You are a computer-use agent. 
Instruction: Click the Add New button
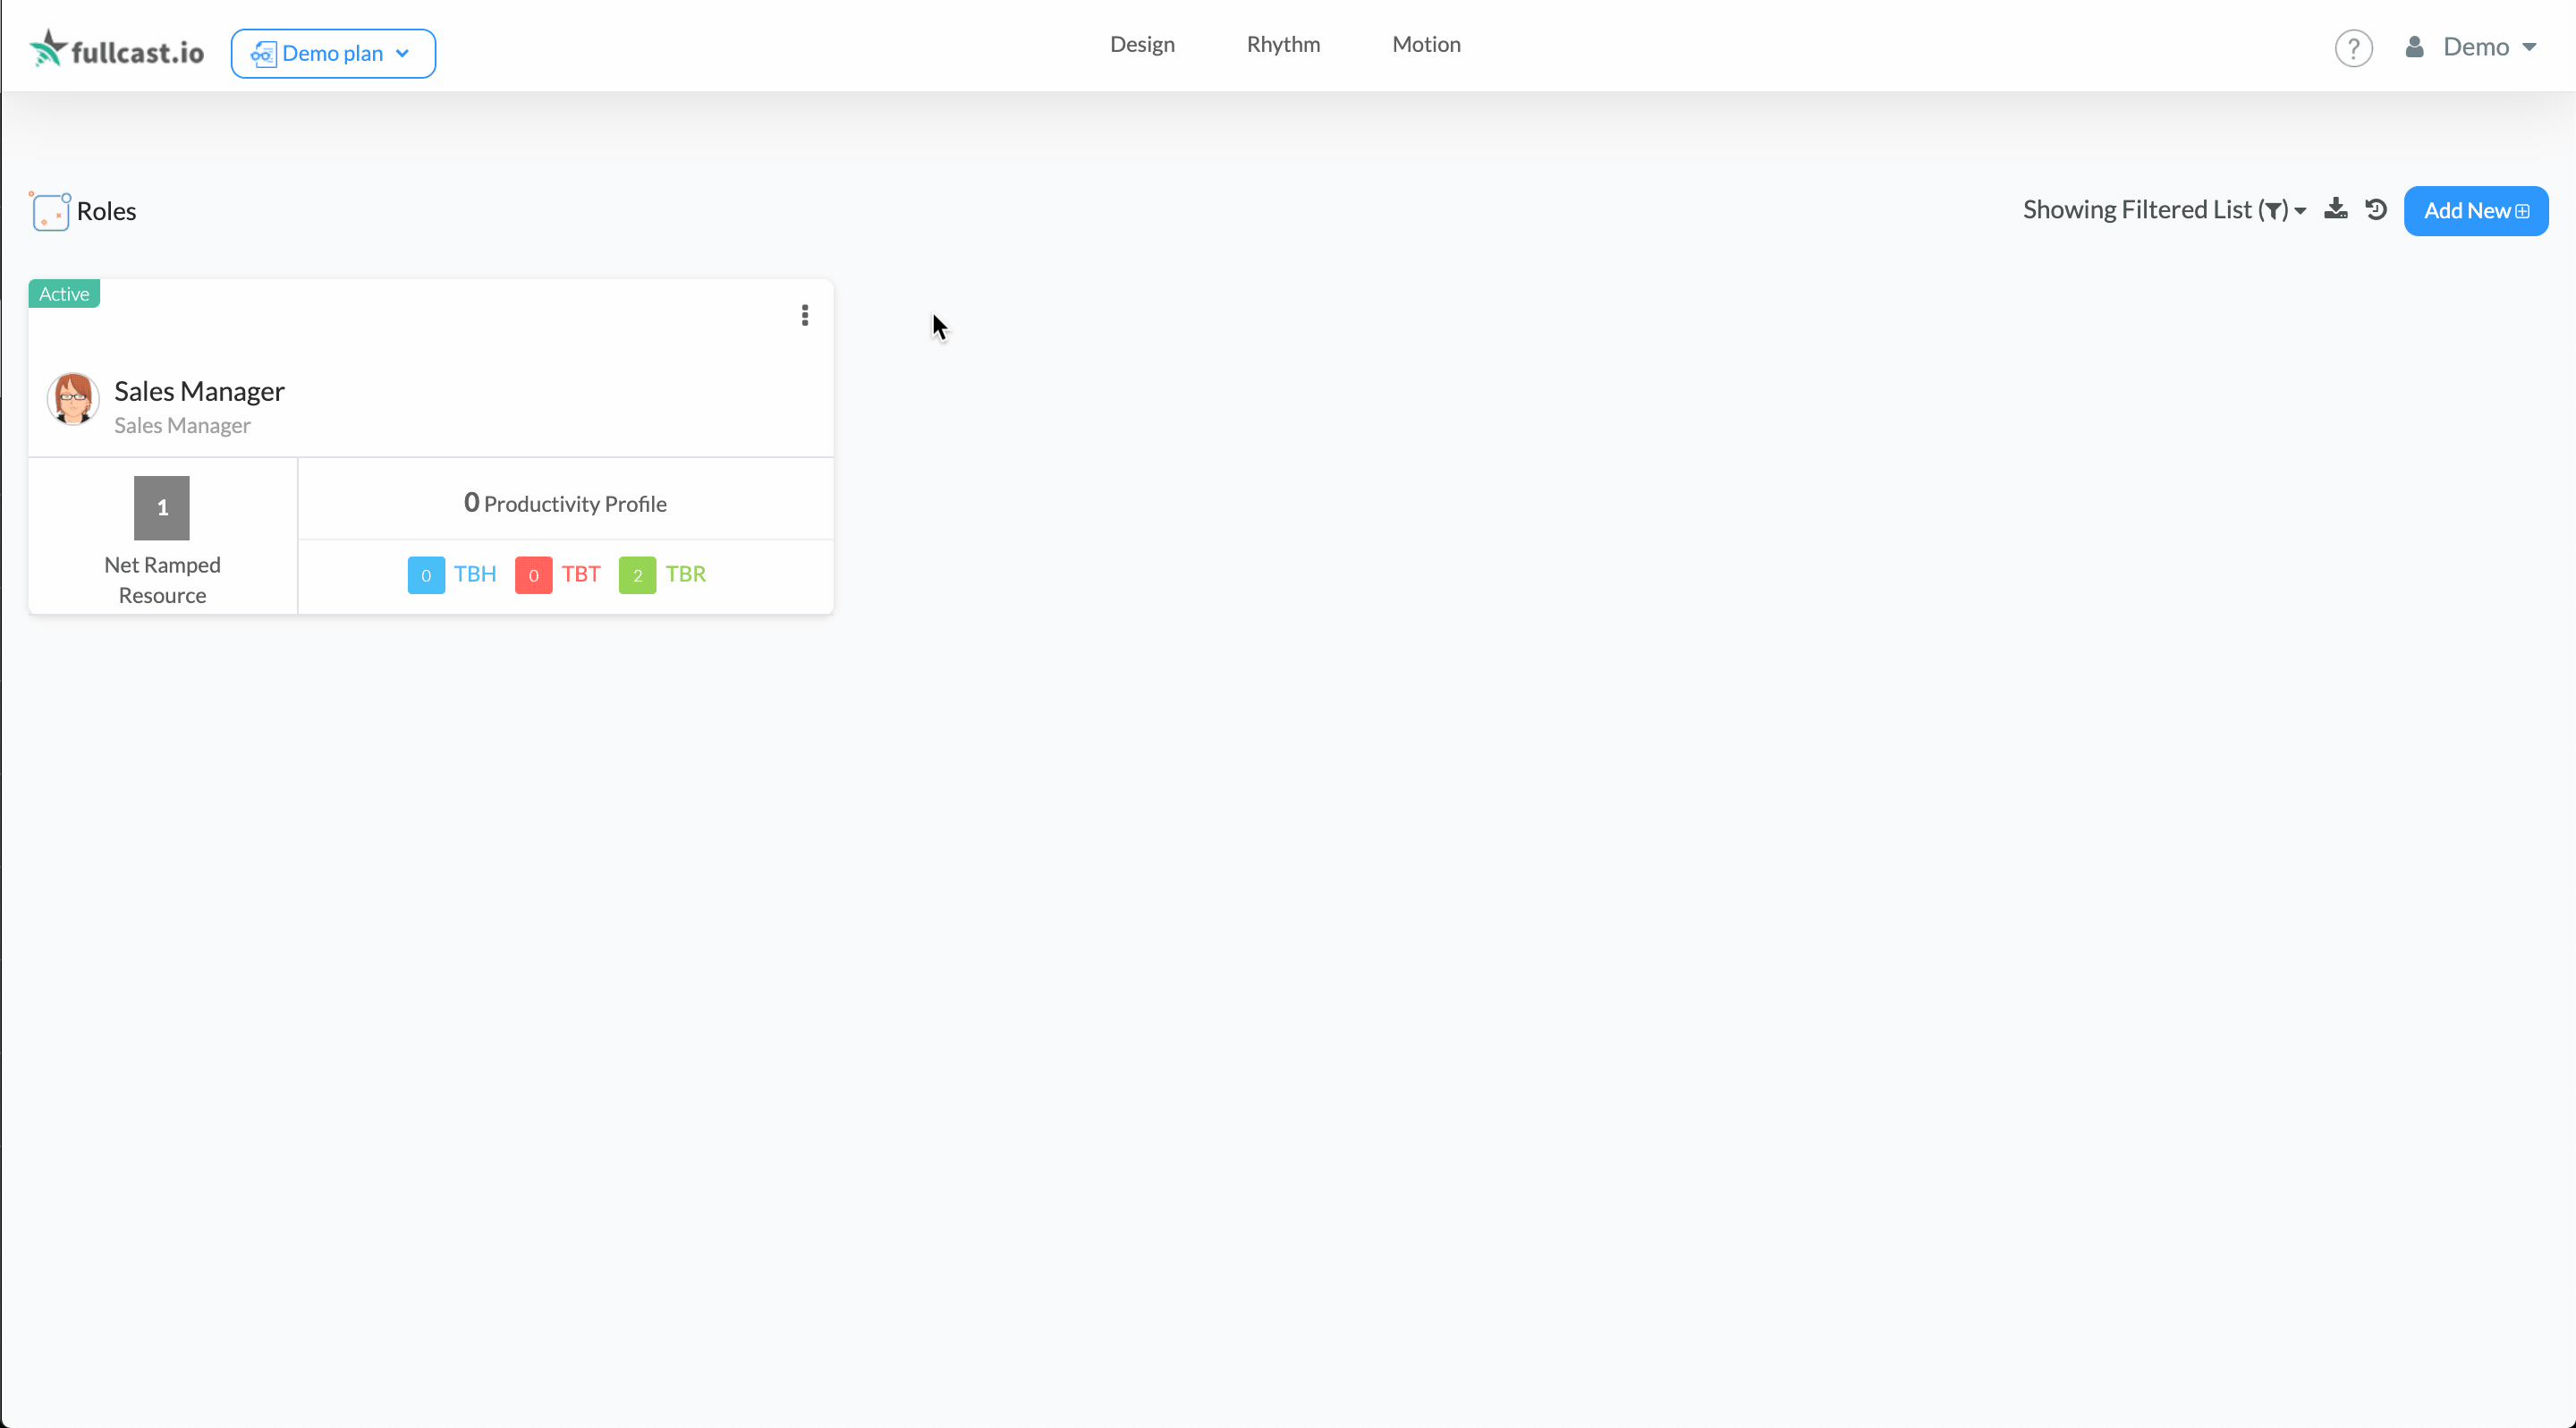2475,211
